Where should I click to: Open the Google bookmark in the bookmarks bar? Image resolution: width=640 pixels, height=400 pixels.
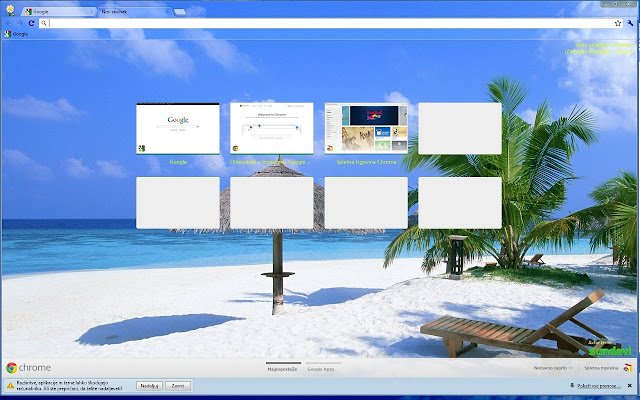click(x=16, y=34)
